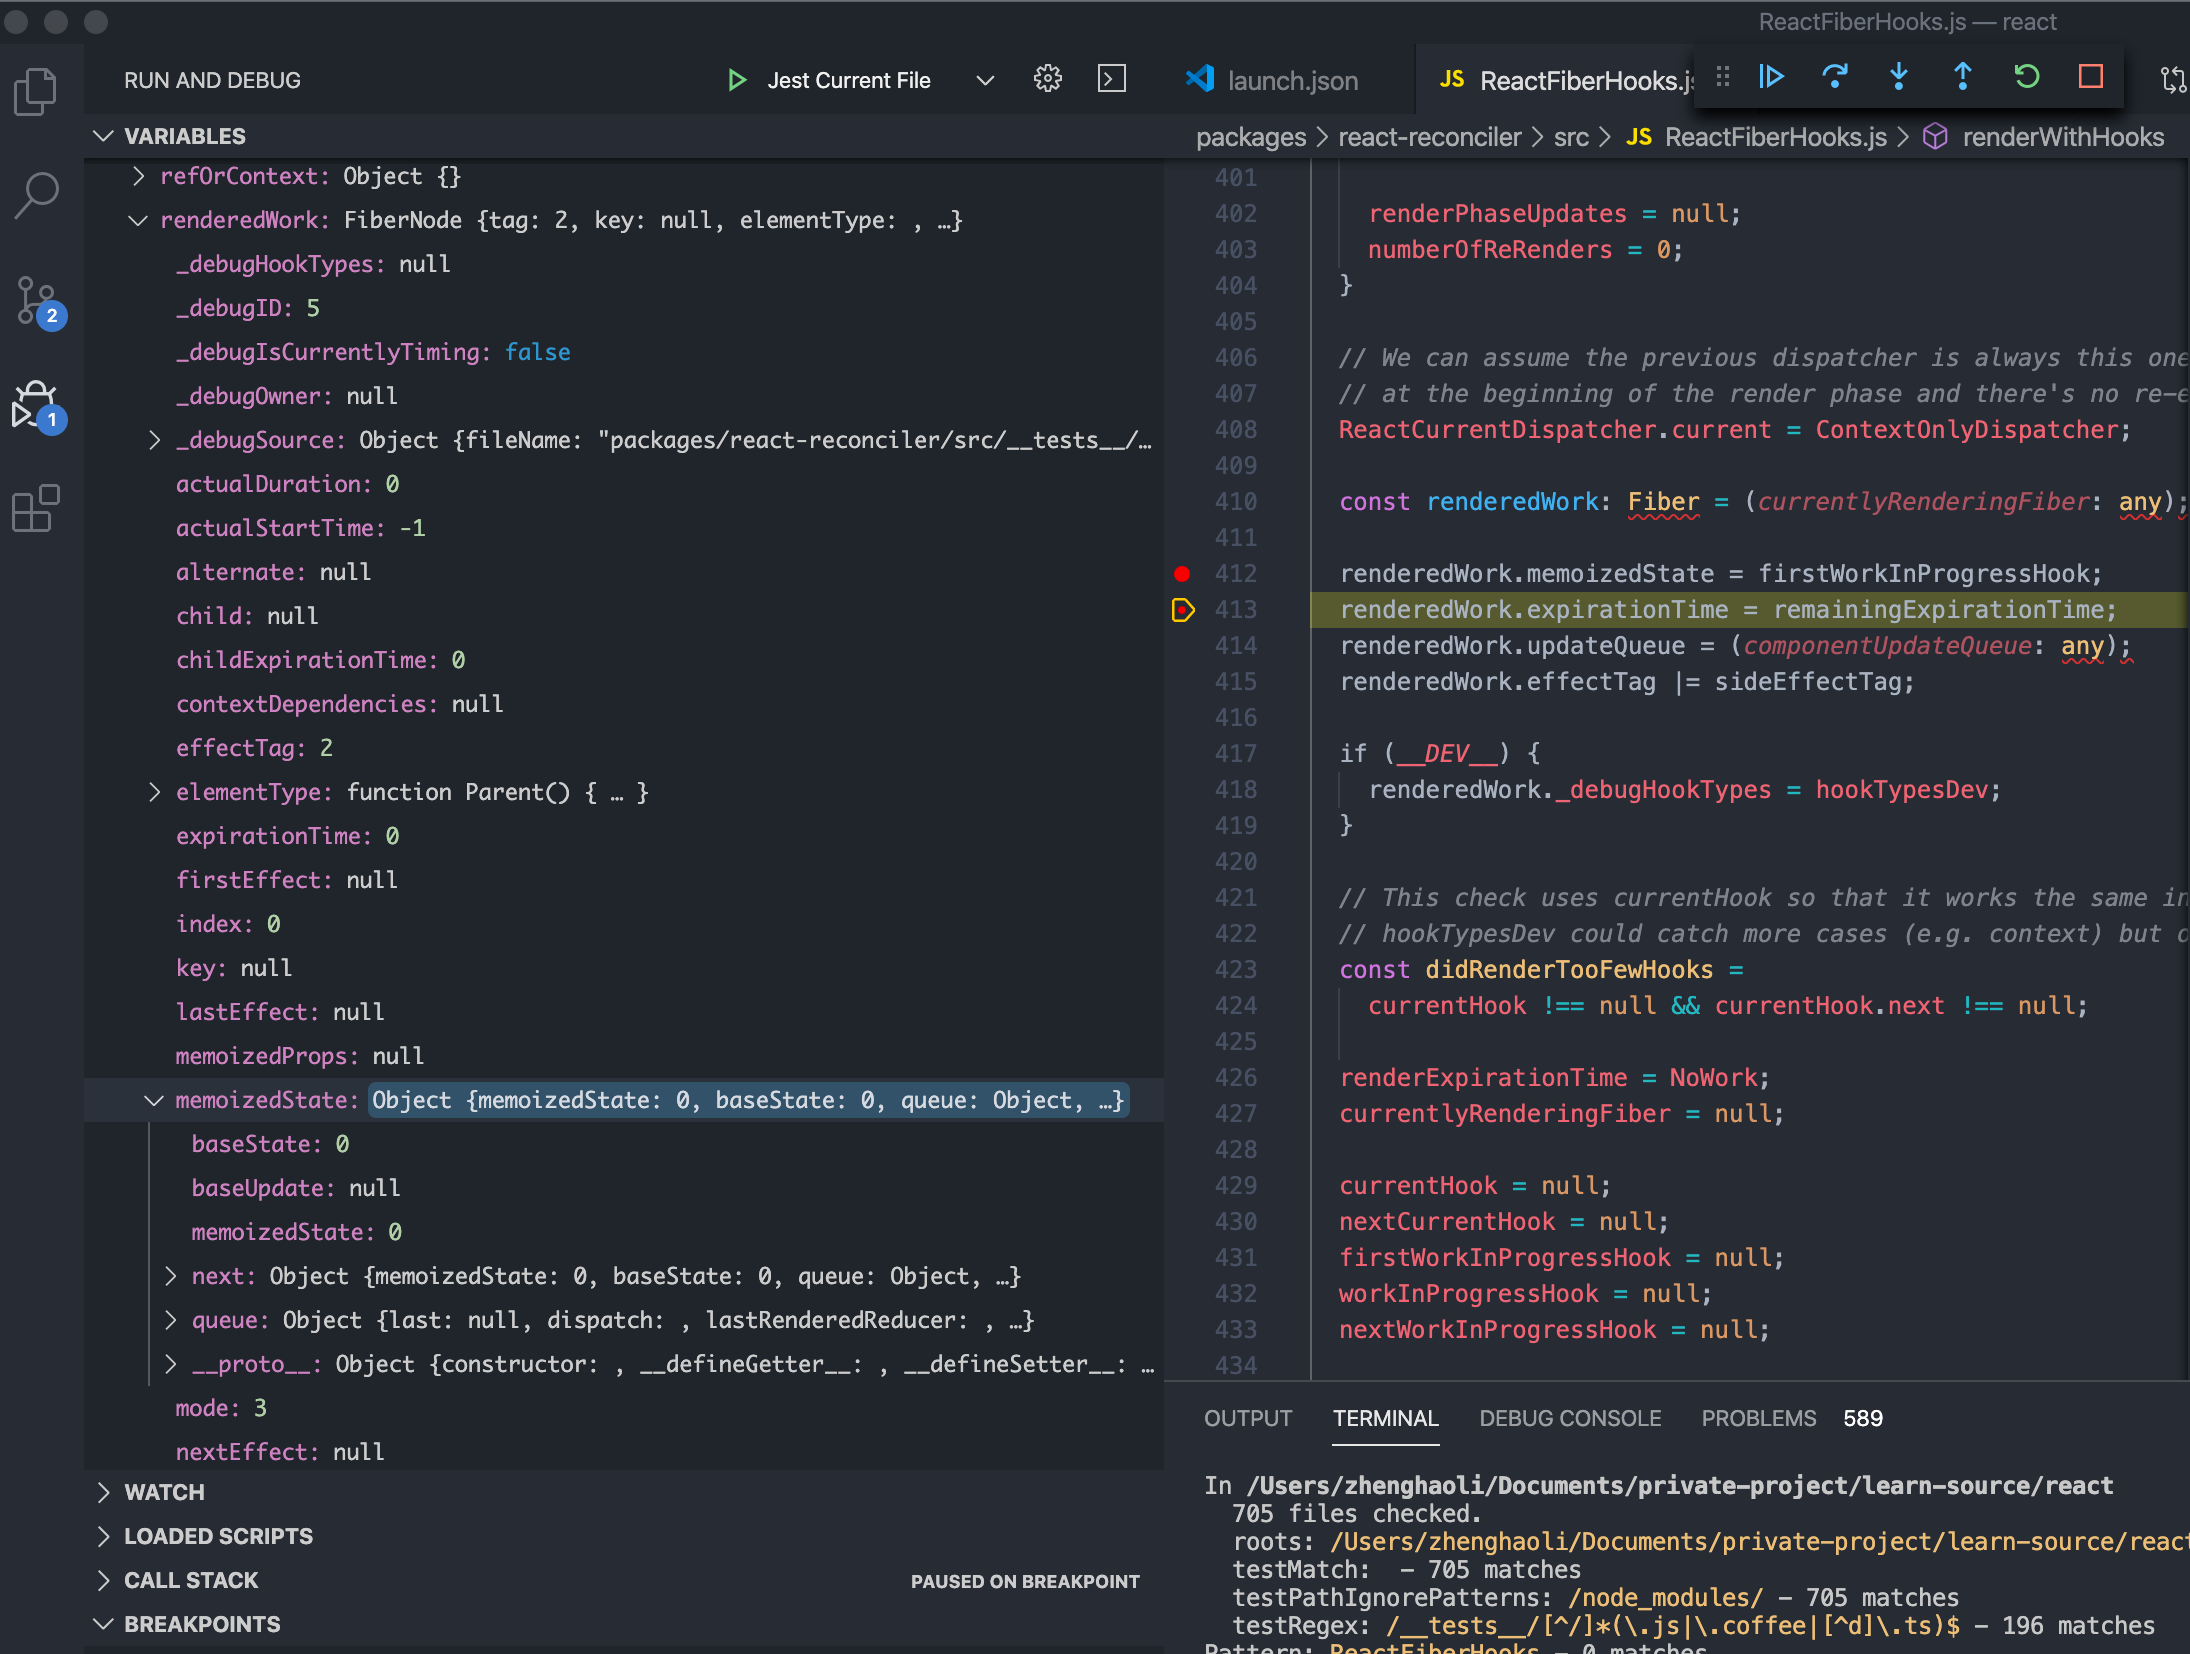
Task: Toggle the breakpoint on line 412
Action: tap(1182, 574)
